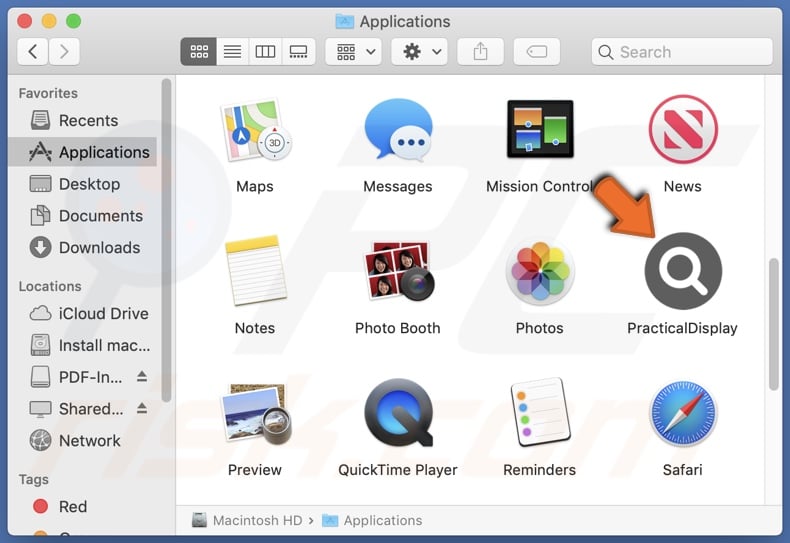Select the Red tag in sidebar
The height and width of the screenshot is (543, 790).
coord(83,506)
